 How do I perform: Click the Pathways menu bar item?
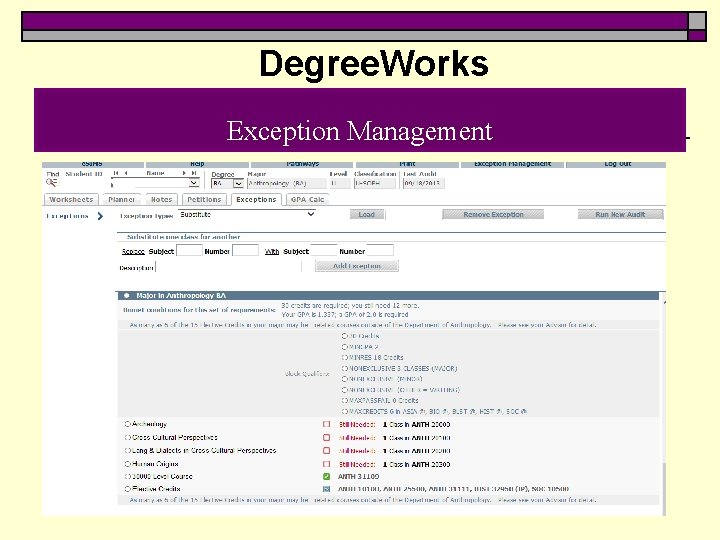click(x=302, y=164)
